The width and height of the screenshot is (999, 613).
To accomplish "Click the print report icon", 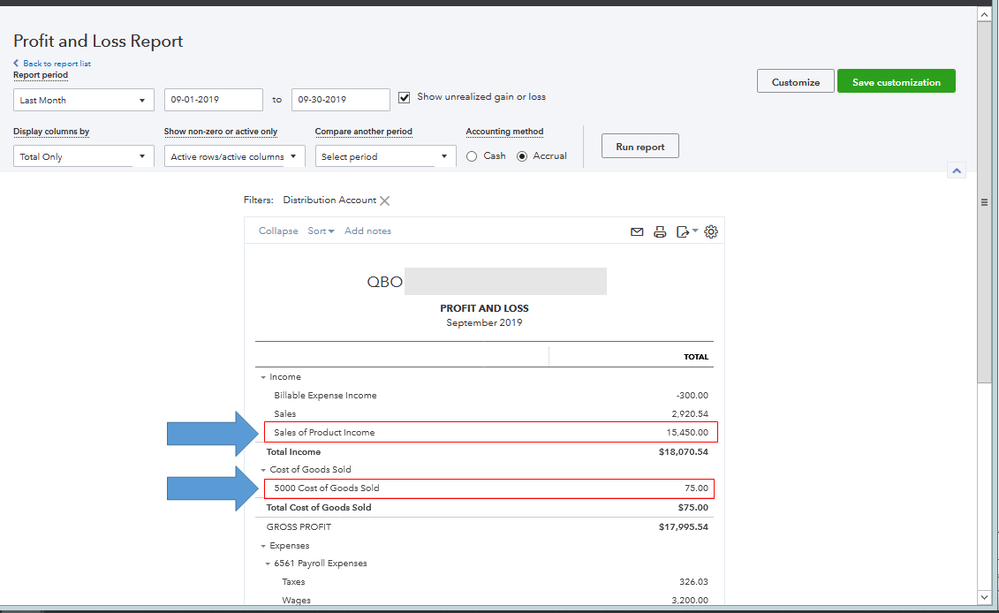I will point(659,231).
